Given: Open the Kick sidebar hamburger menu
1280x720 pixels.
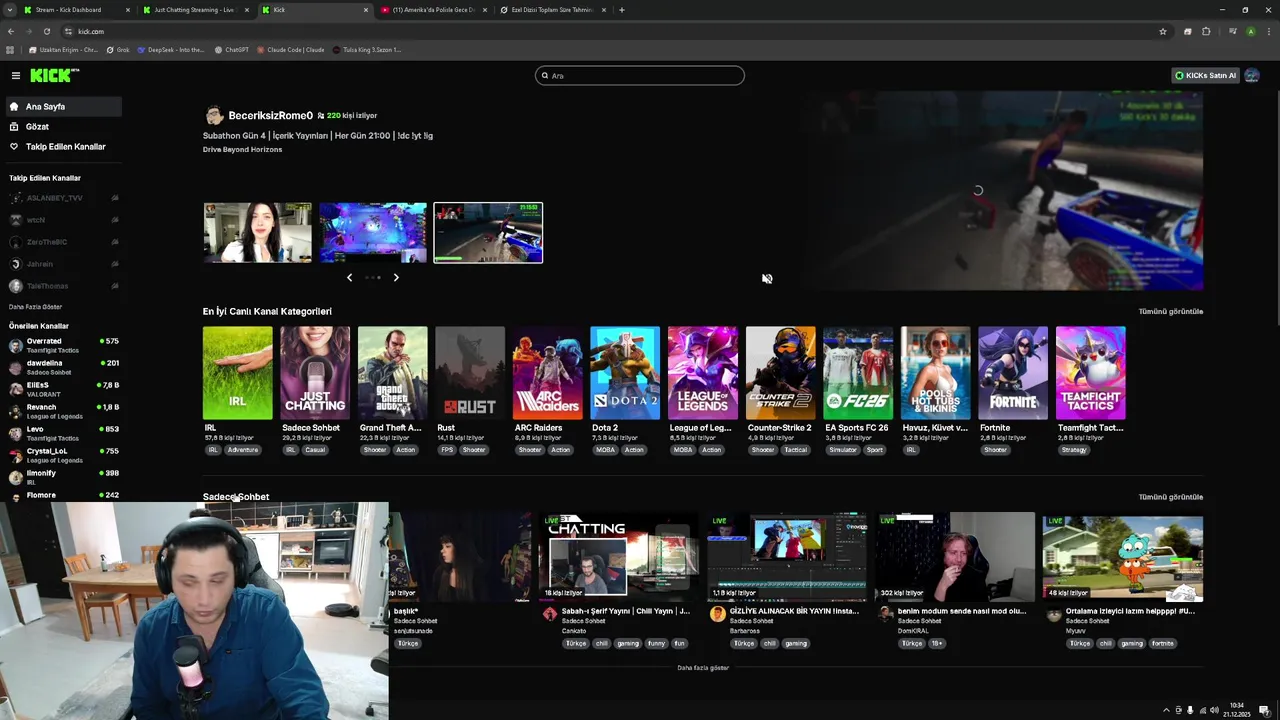Looking at the screenshot, I should (x=16, y=75).
